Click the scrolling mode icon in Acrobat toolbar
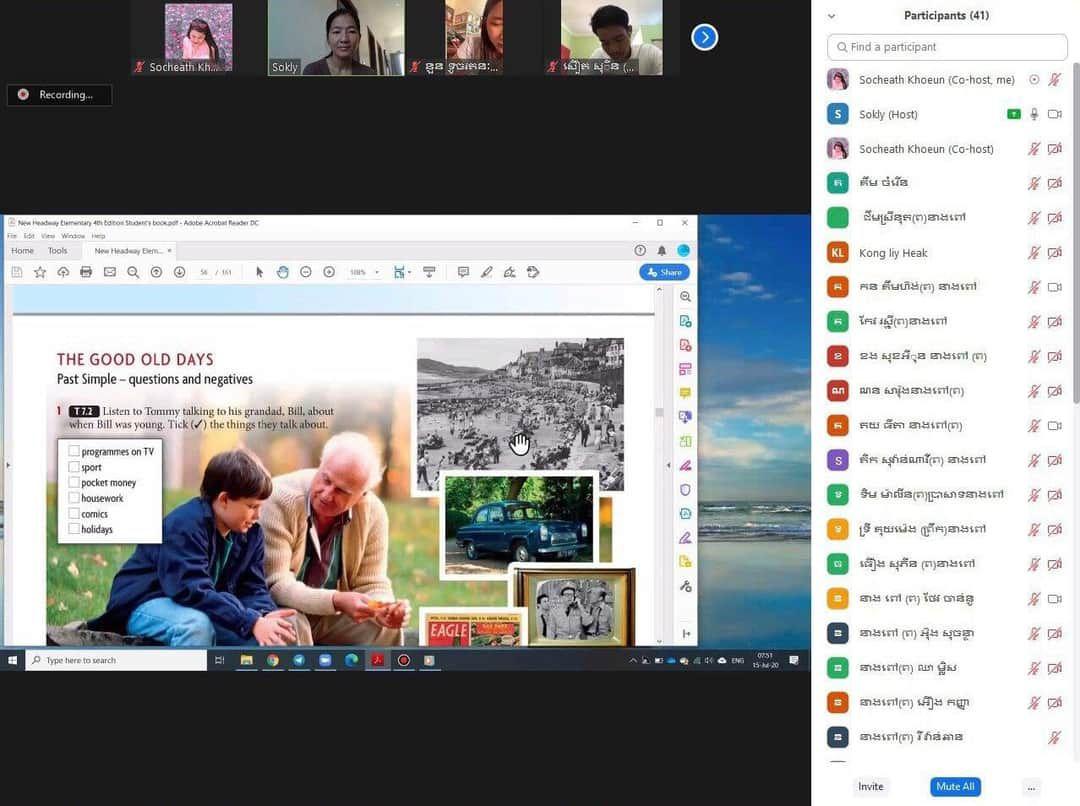This screenshot has width=1080, height=806. pos(429,272)
